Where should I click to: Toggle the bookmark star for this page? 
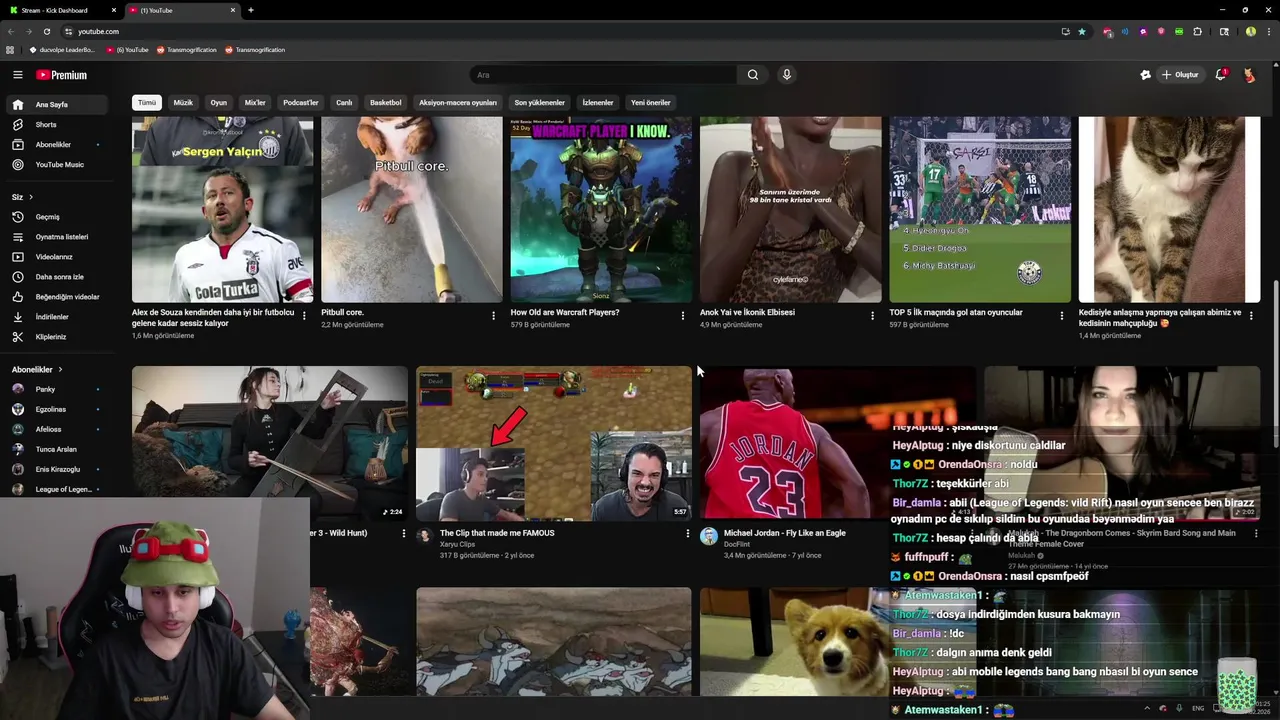click(1082, 31)
